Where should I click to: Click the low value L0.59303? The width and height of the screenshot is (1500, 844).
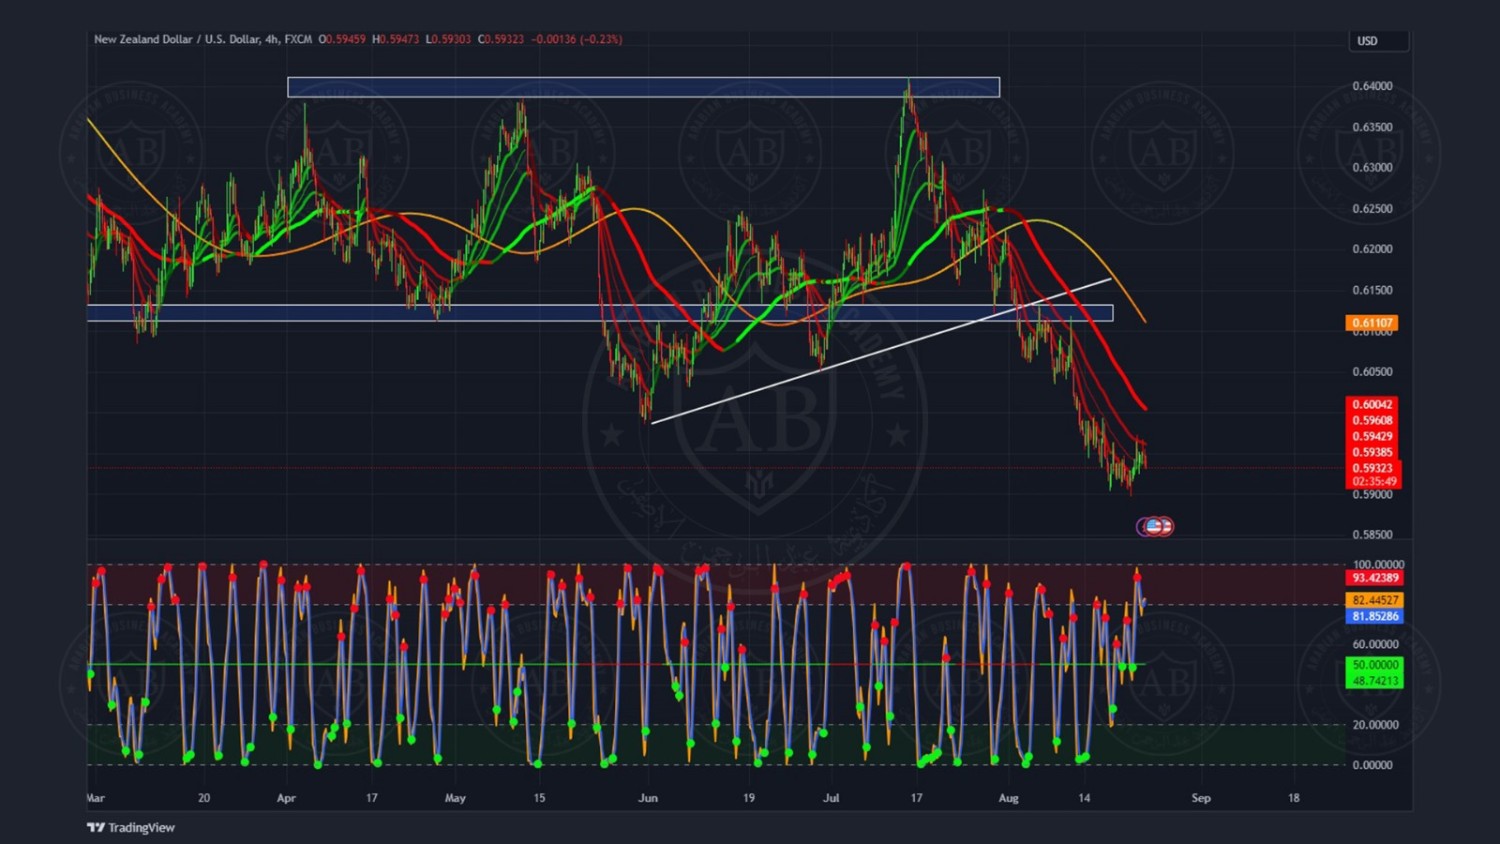tap(448, 39)
